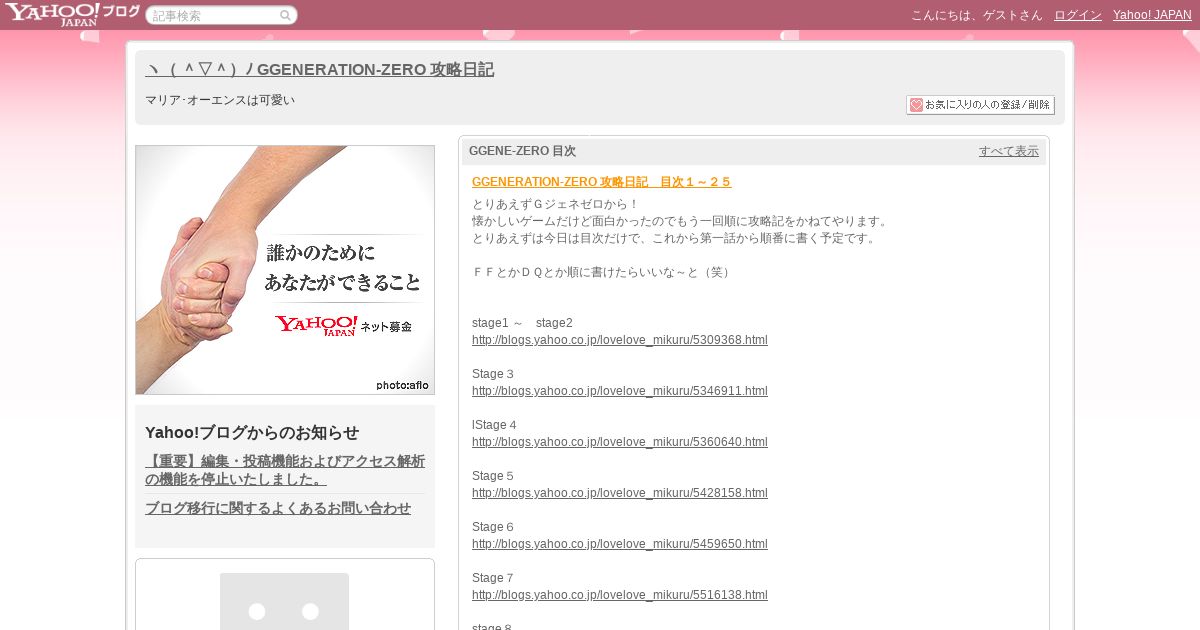Image resolution: width=1200 pixels, height=630 pixels.
Task: Open the 目次１～２５ article title
Action: 602,182
